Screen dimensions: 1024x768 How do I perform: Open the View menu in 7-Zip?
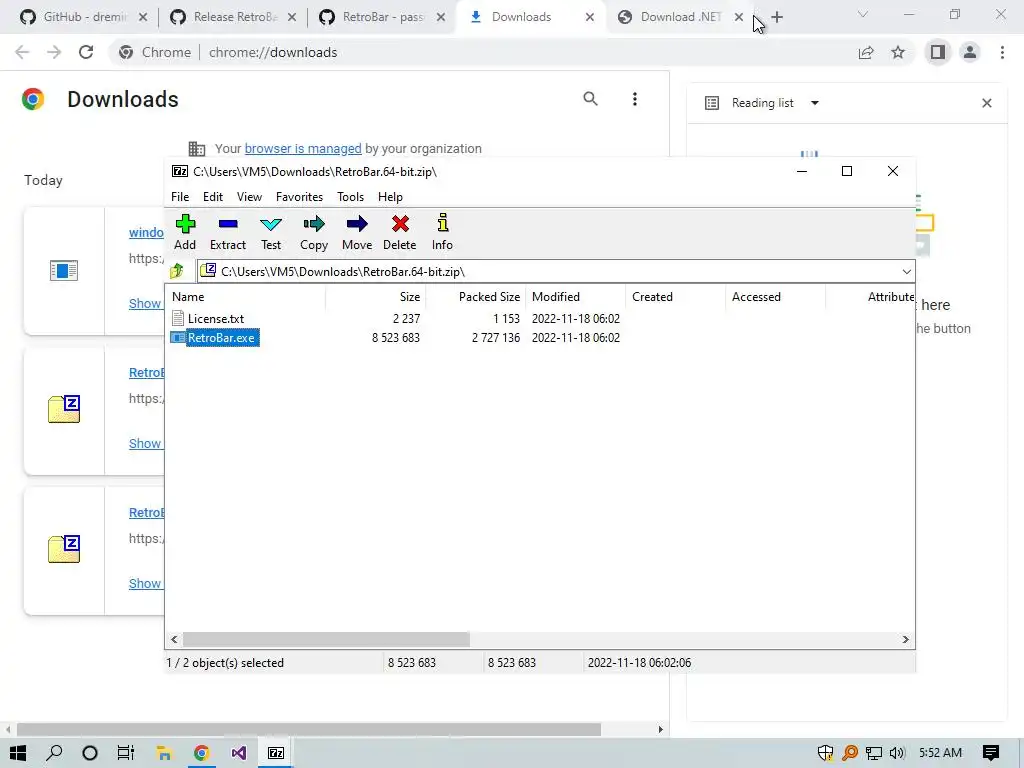click(249, 197)
